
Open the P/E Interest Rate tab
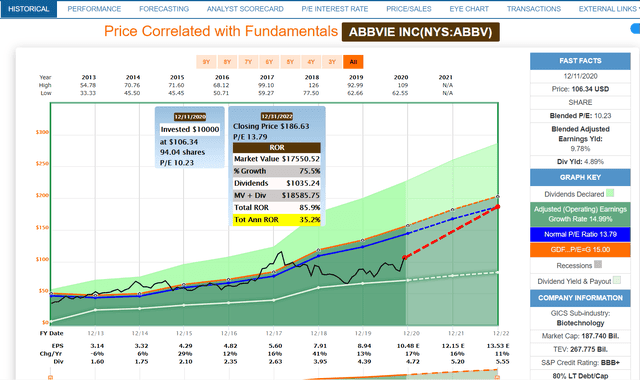pos(335,9)
